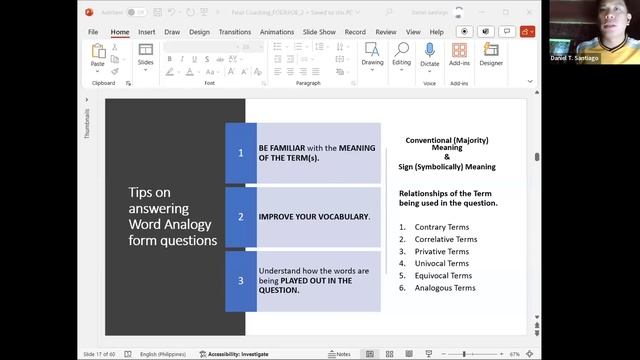Click the Copy icon in Clipboard group
Screen dimensions: 640x360
click(x=115, y=59)
